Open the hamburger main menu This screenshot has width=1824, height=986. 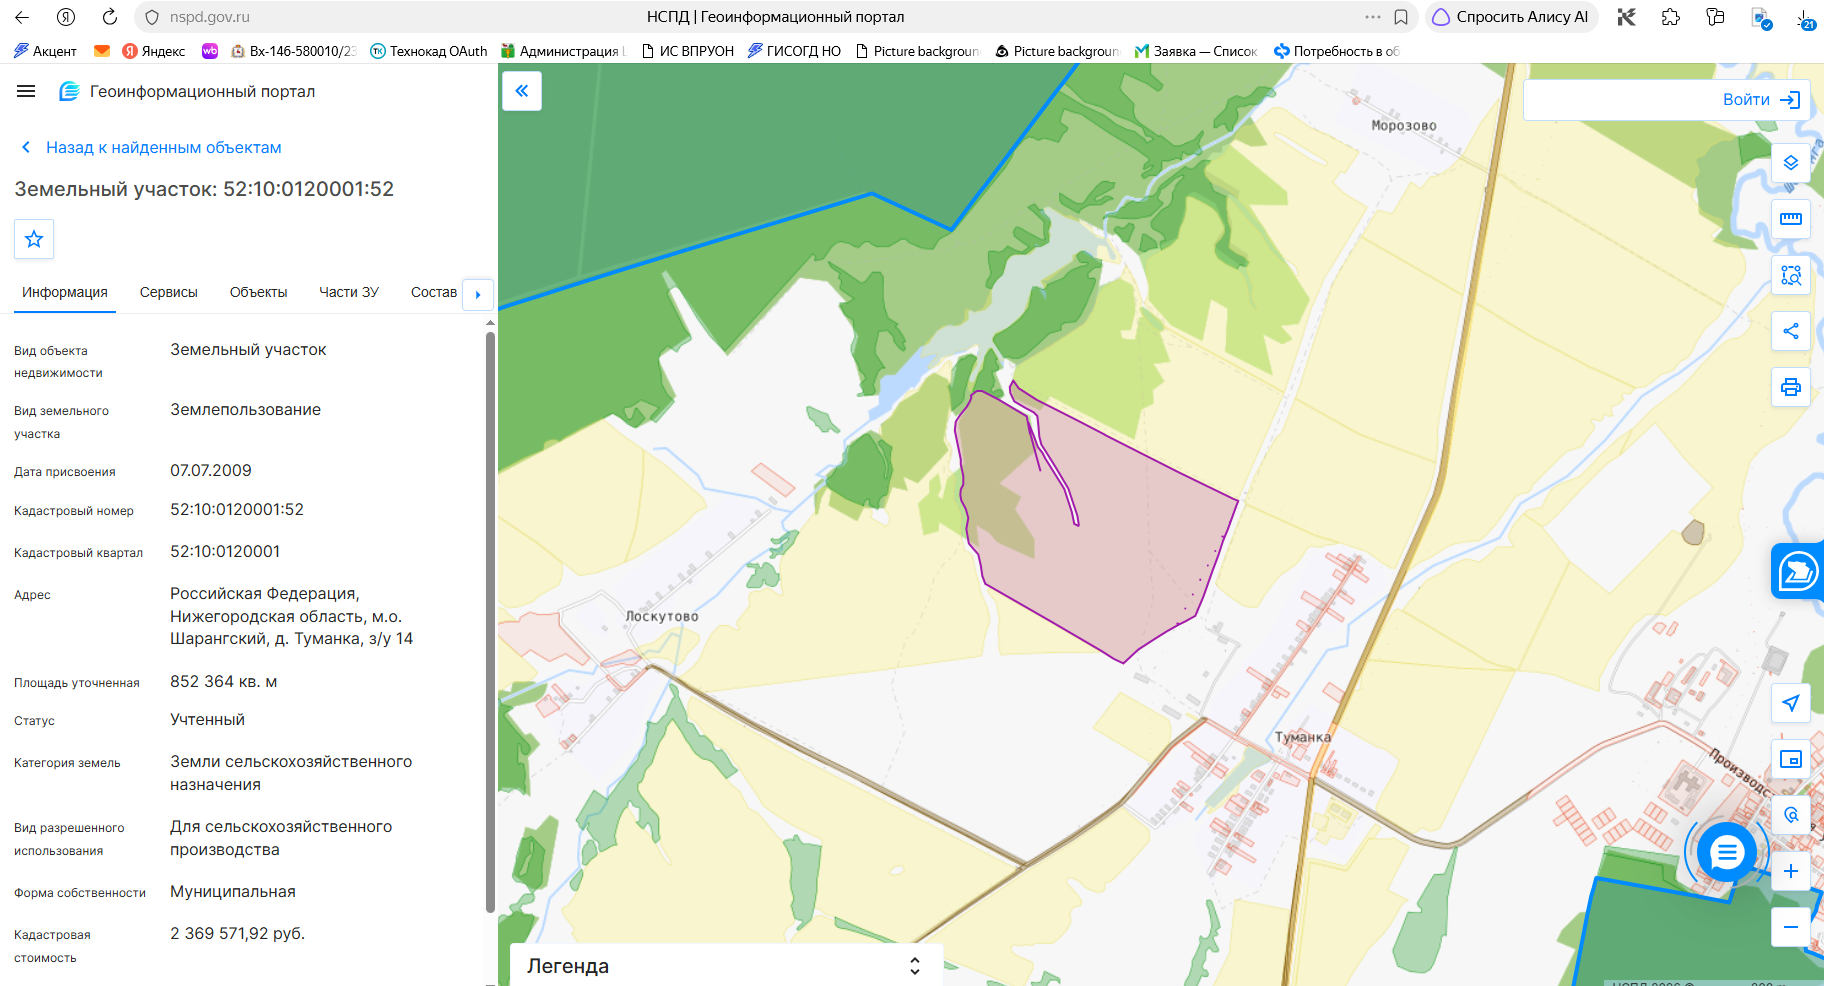26,91
